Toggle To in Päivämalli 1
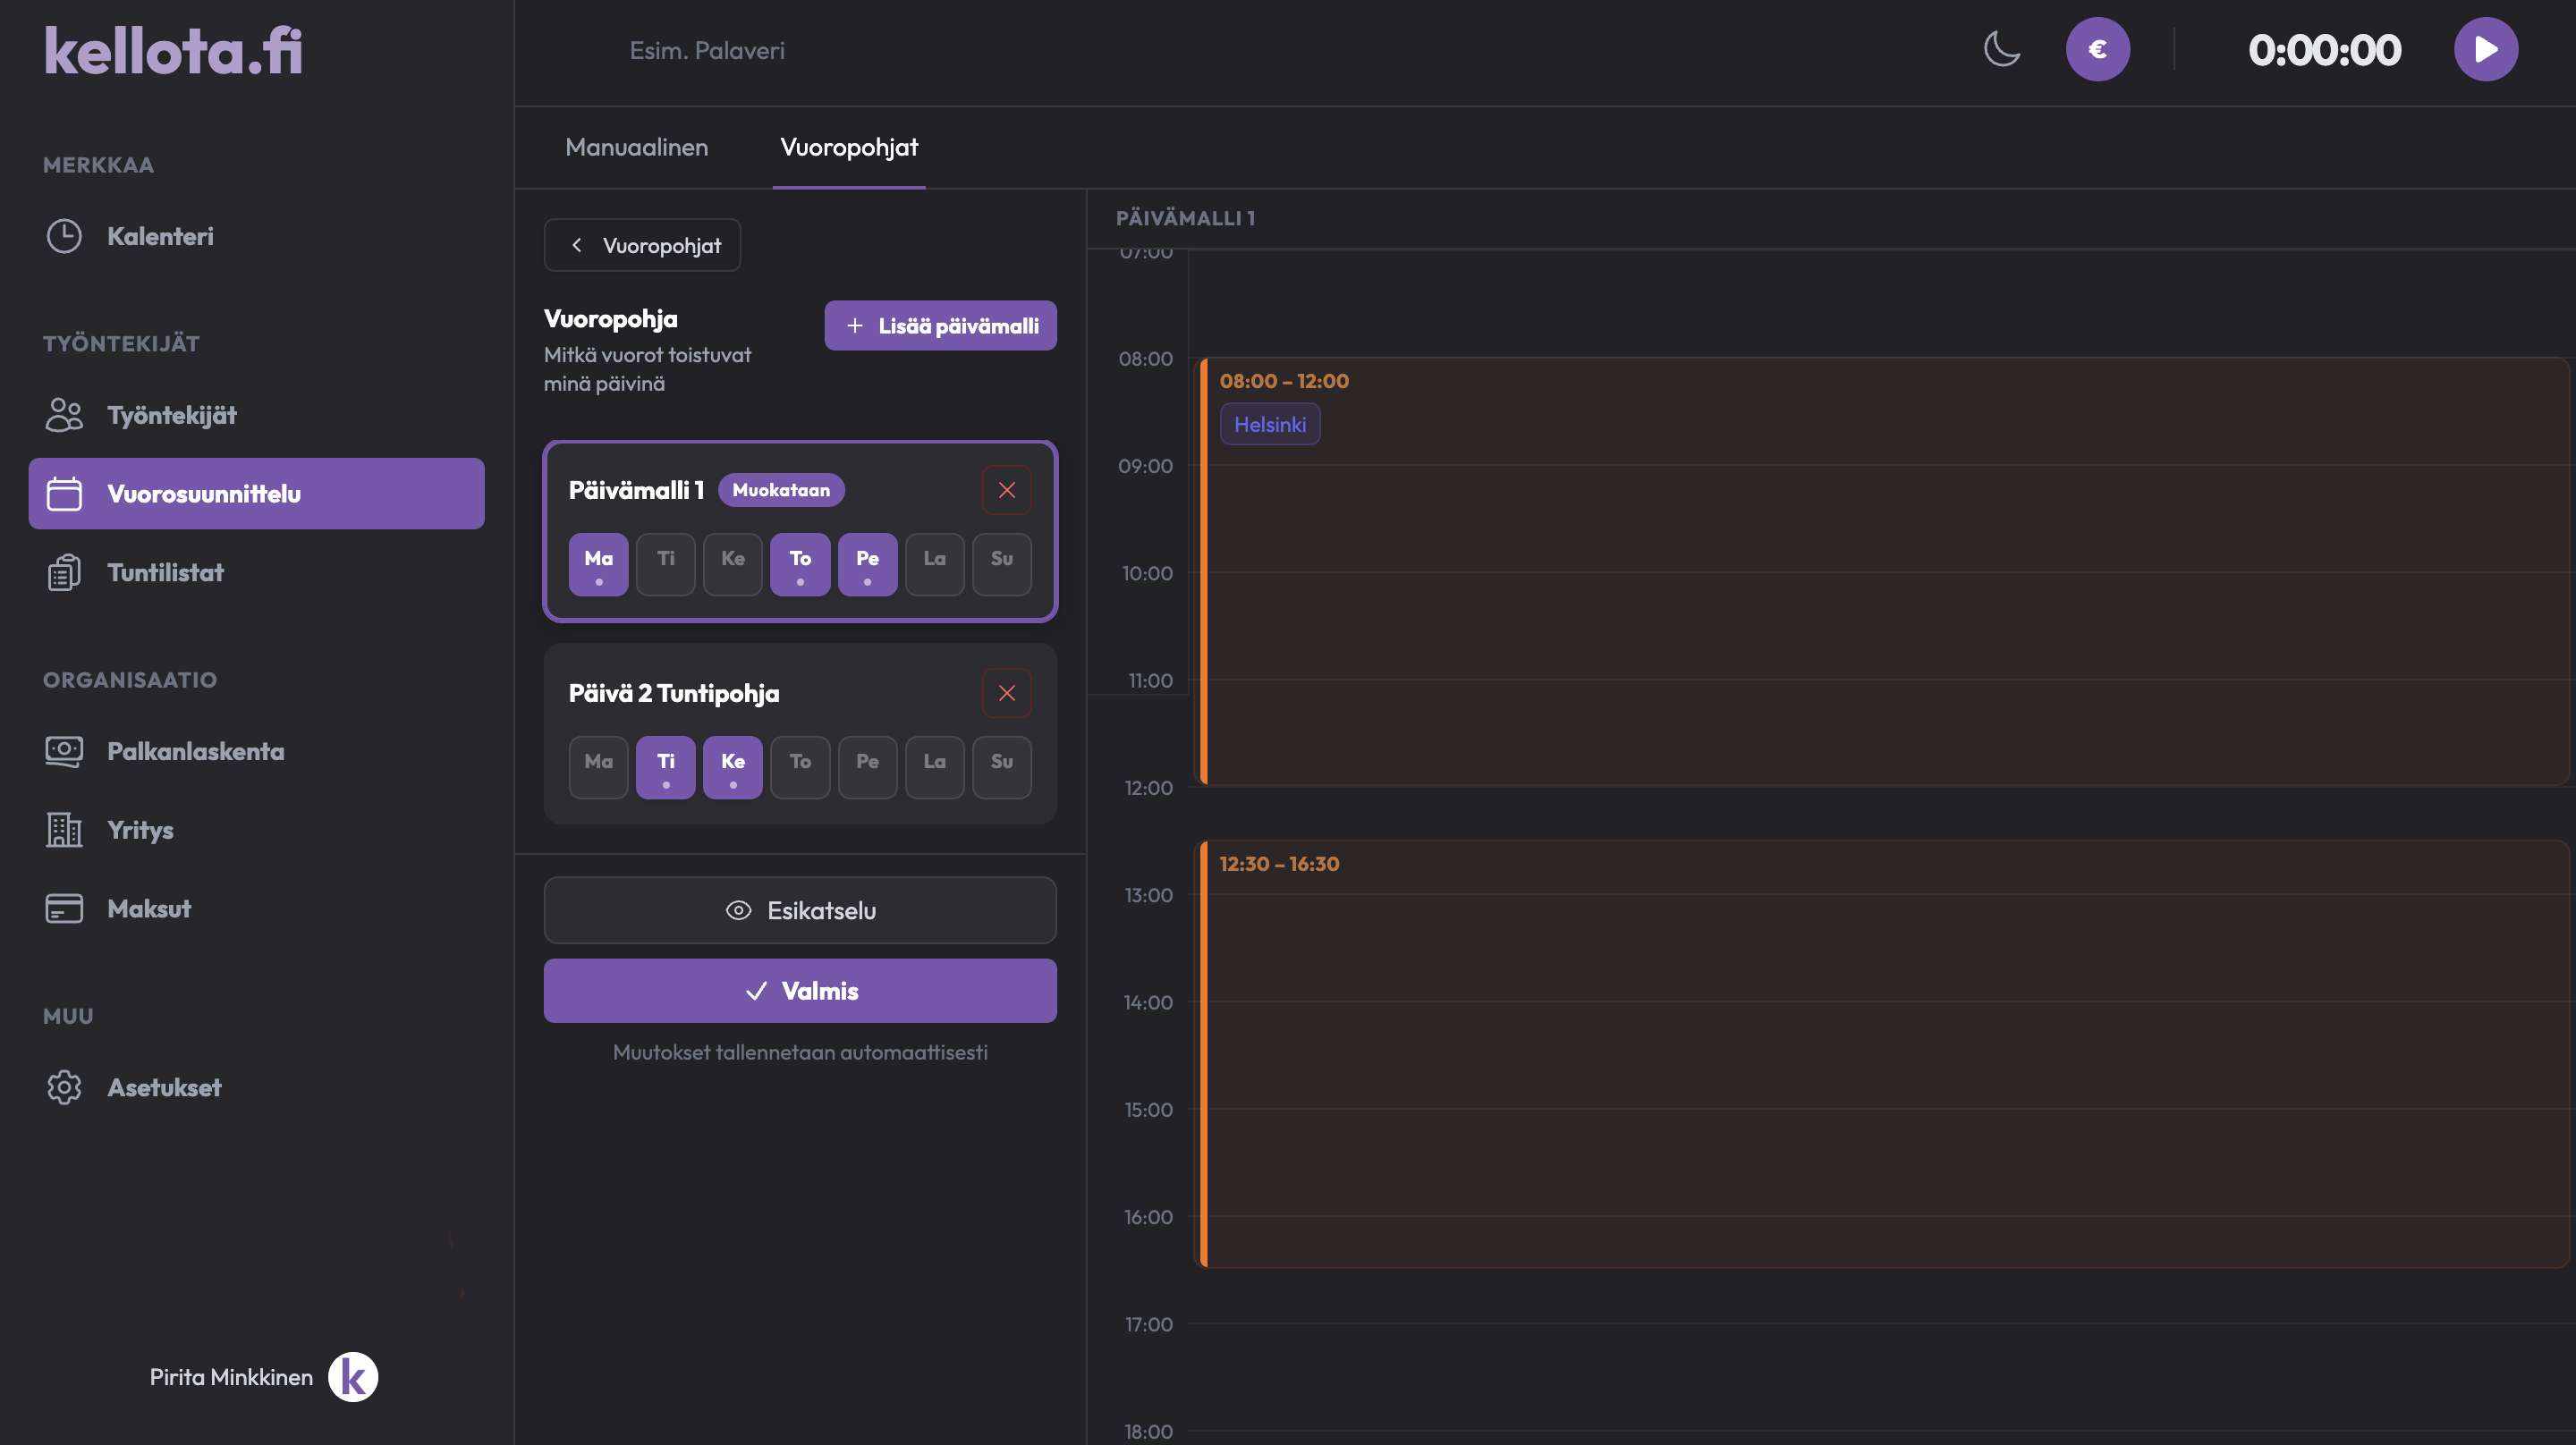The height and width of the screenshot is (1445, 2576). click(800, 565)
